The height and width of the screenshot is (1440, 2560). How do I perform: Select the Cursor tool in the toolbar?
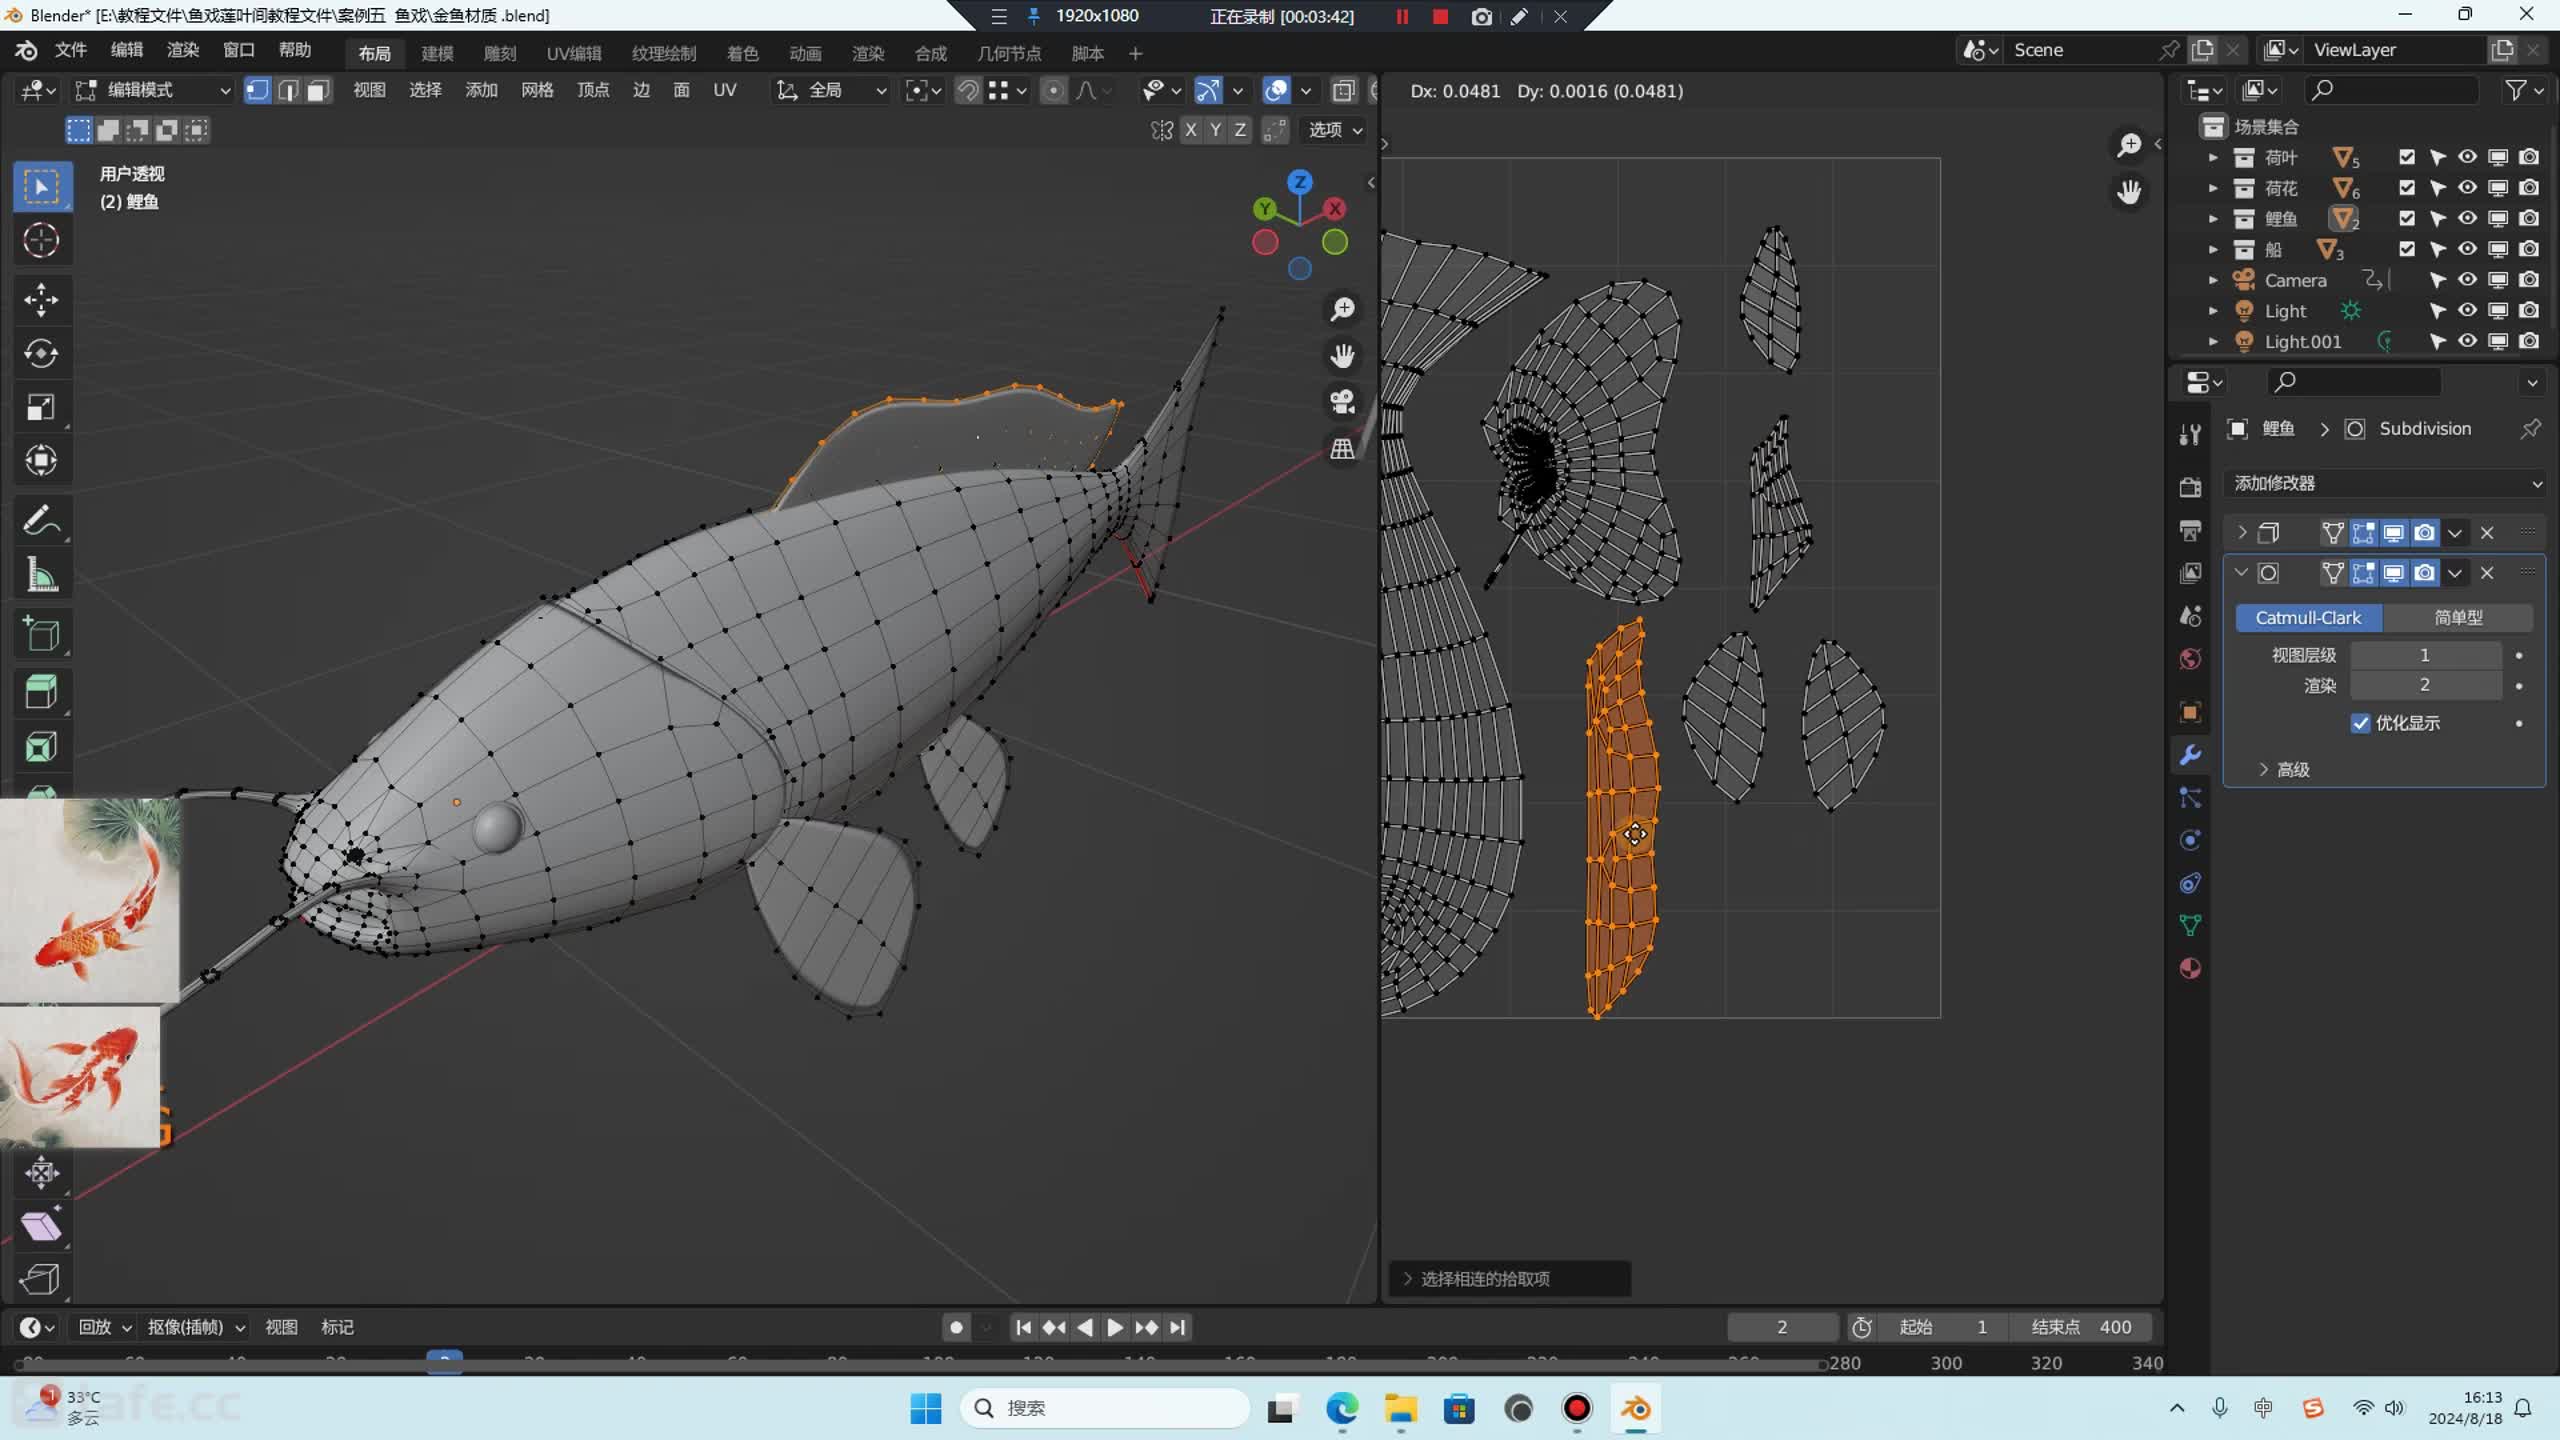click(41, 240)
